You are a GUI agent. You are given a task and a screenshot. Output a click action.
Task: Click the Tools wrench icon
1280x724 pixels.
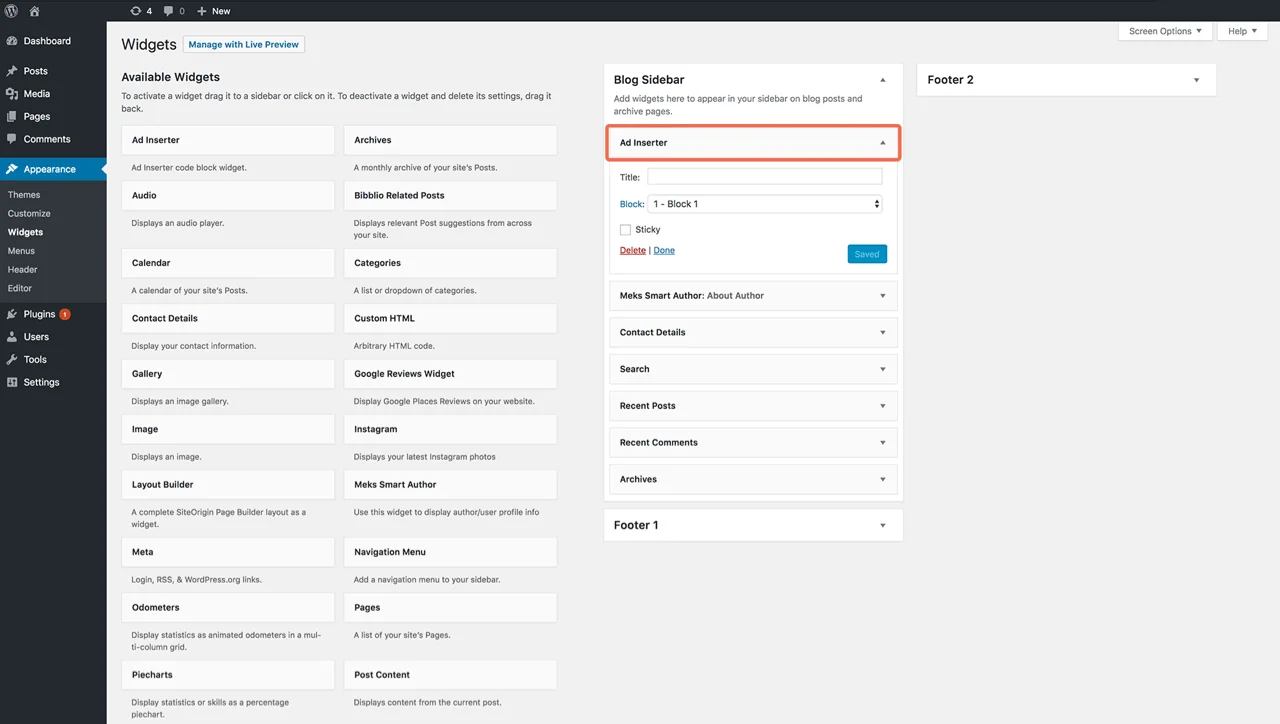coord(12,359)
